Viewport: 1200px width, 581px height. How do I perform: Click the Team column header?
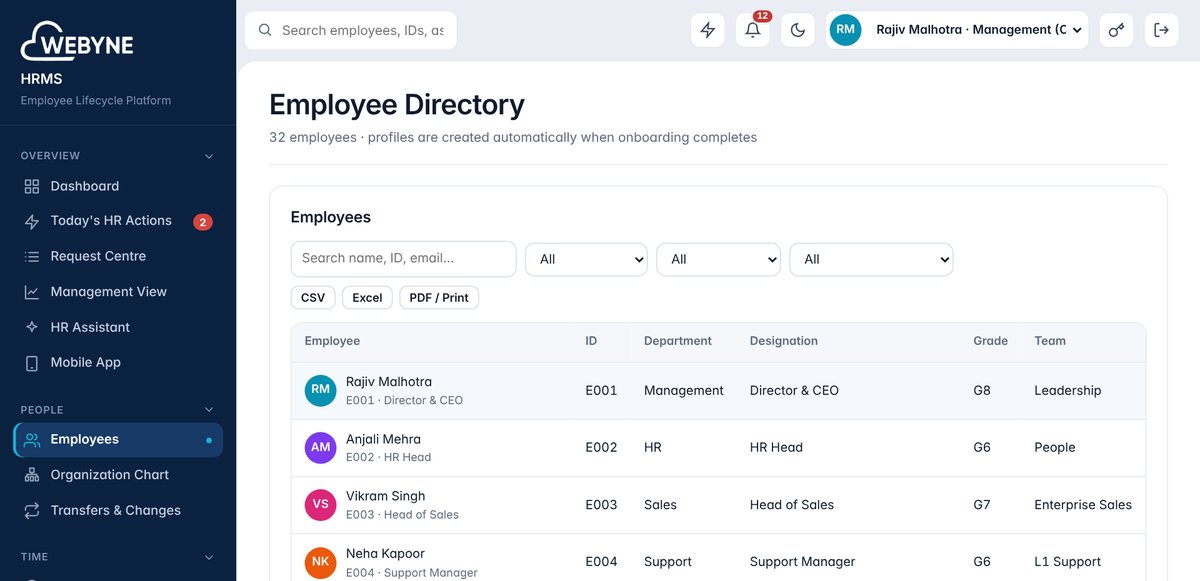[x=1050, y=341]
